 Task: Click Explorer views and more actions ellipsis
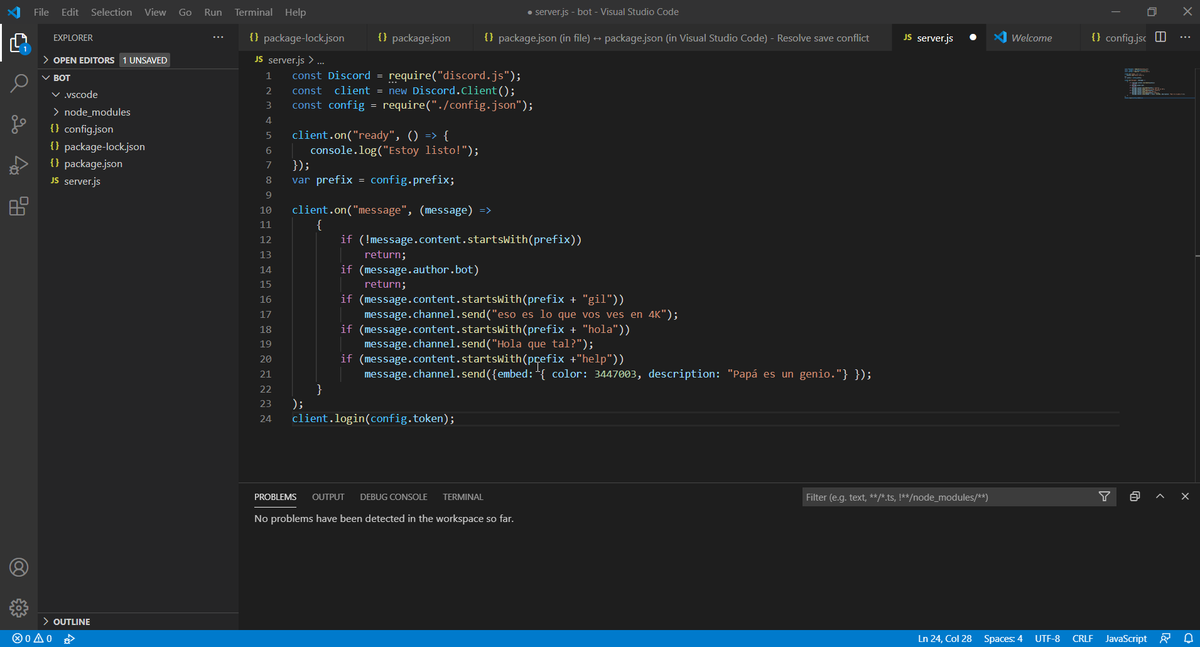(218, 38)
